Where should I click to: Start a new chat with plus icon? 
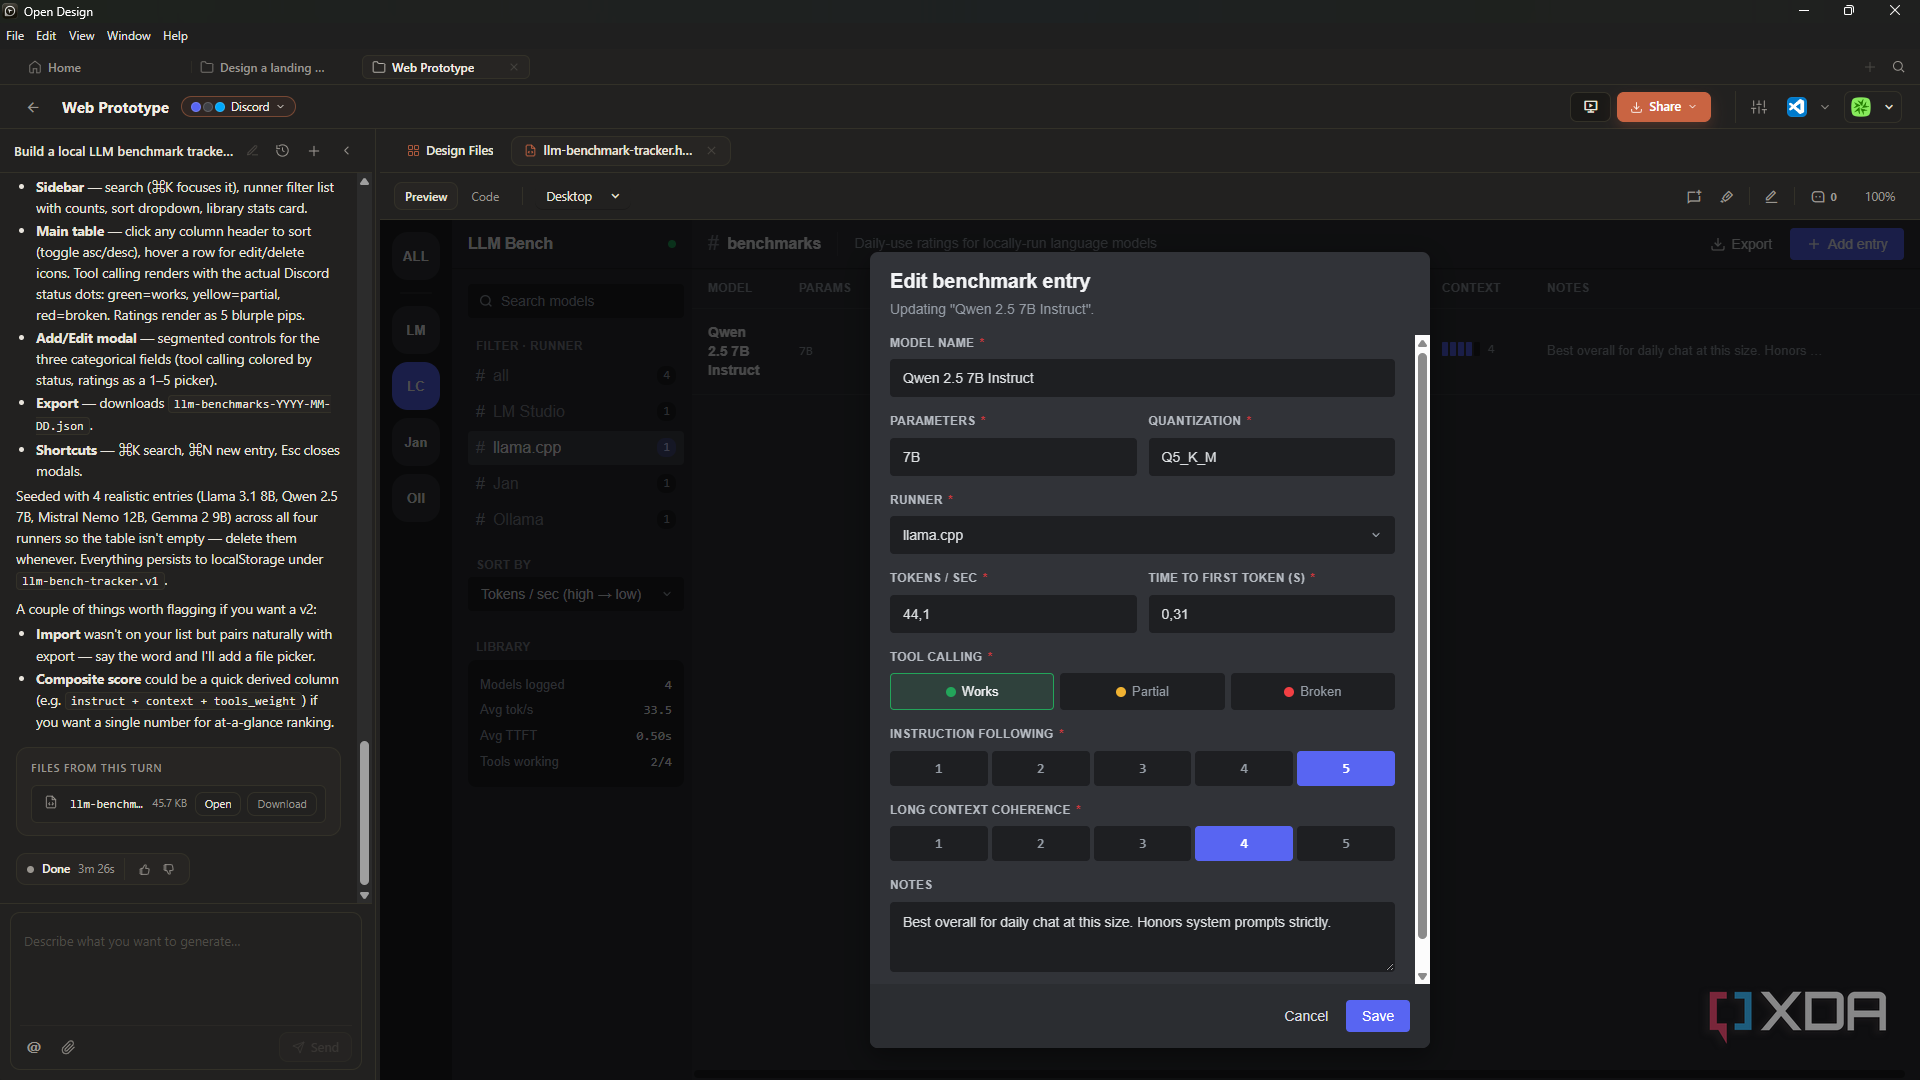pos(314,151)
